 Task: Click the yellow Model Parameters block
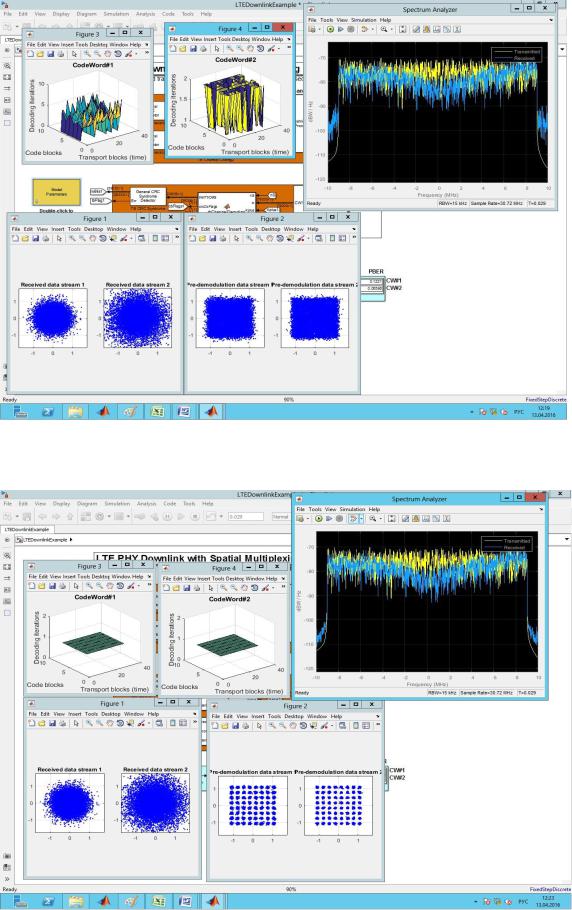click(56, 192)
